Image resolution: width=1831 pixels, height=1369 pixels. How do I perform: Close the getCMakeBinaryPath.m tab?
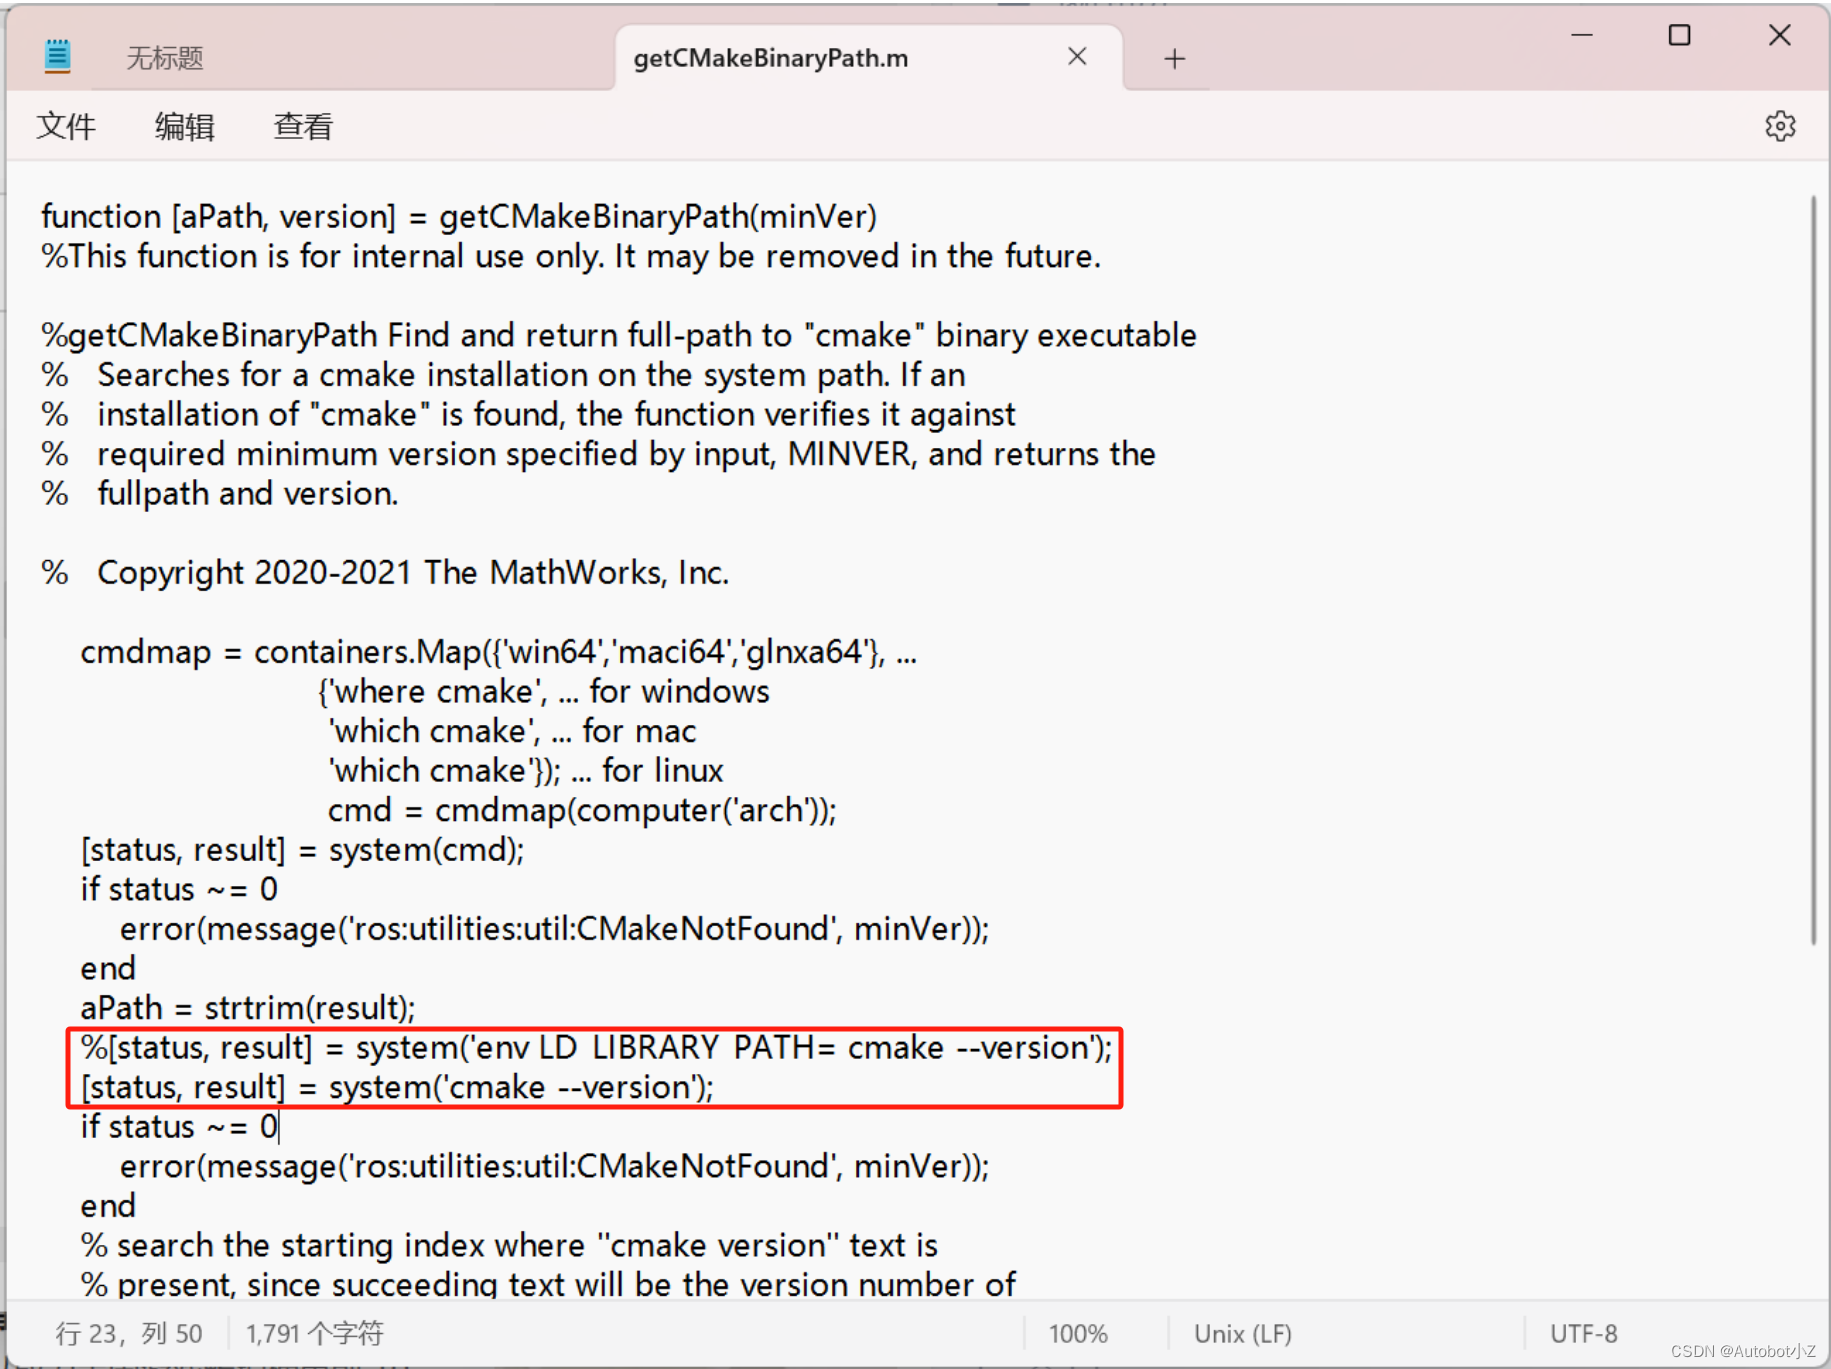point(1077,57)
